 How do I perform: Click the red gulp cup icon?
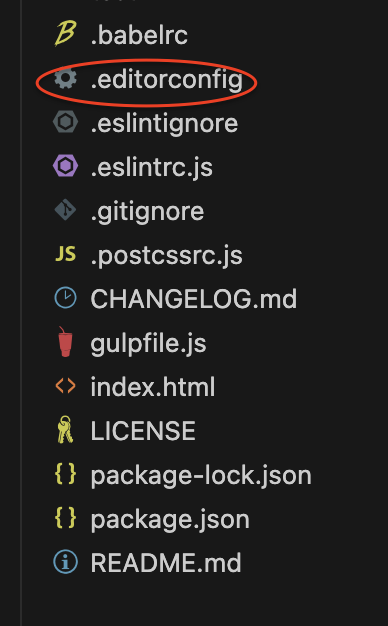[65, 342]
